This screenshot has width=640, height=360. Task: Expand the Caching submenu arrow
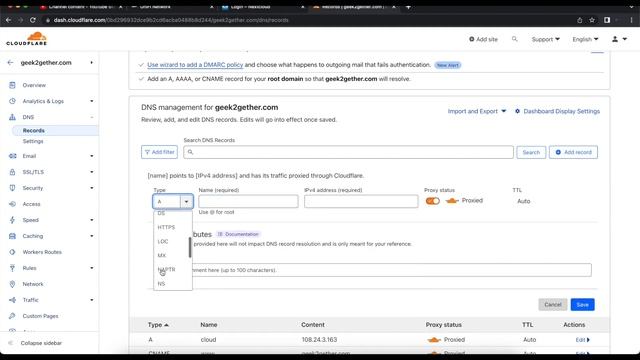point(91,236)
